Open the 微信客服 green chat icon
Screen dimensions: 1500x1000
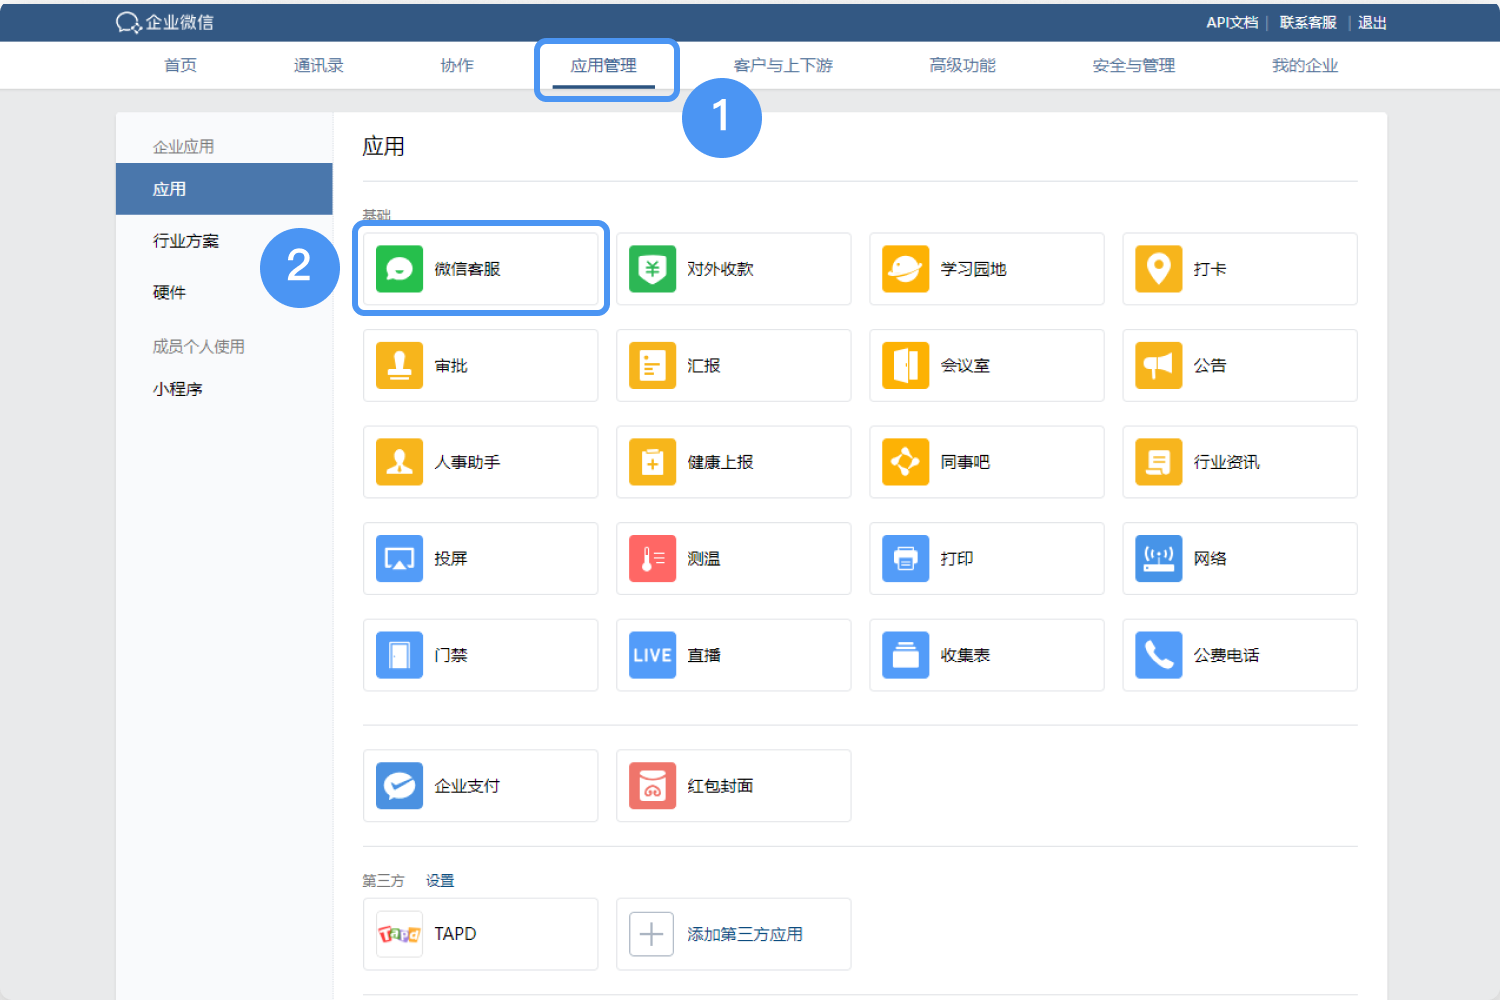point(399,269)
